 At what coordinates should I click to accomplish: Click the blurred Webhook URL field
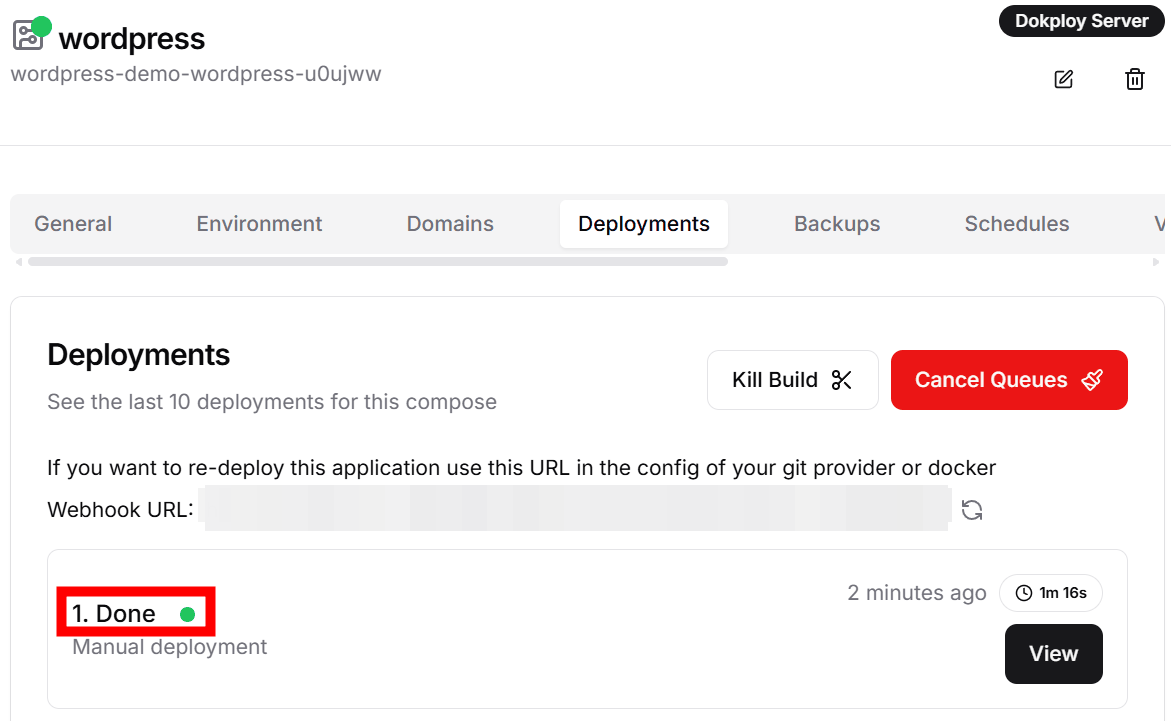575,509
